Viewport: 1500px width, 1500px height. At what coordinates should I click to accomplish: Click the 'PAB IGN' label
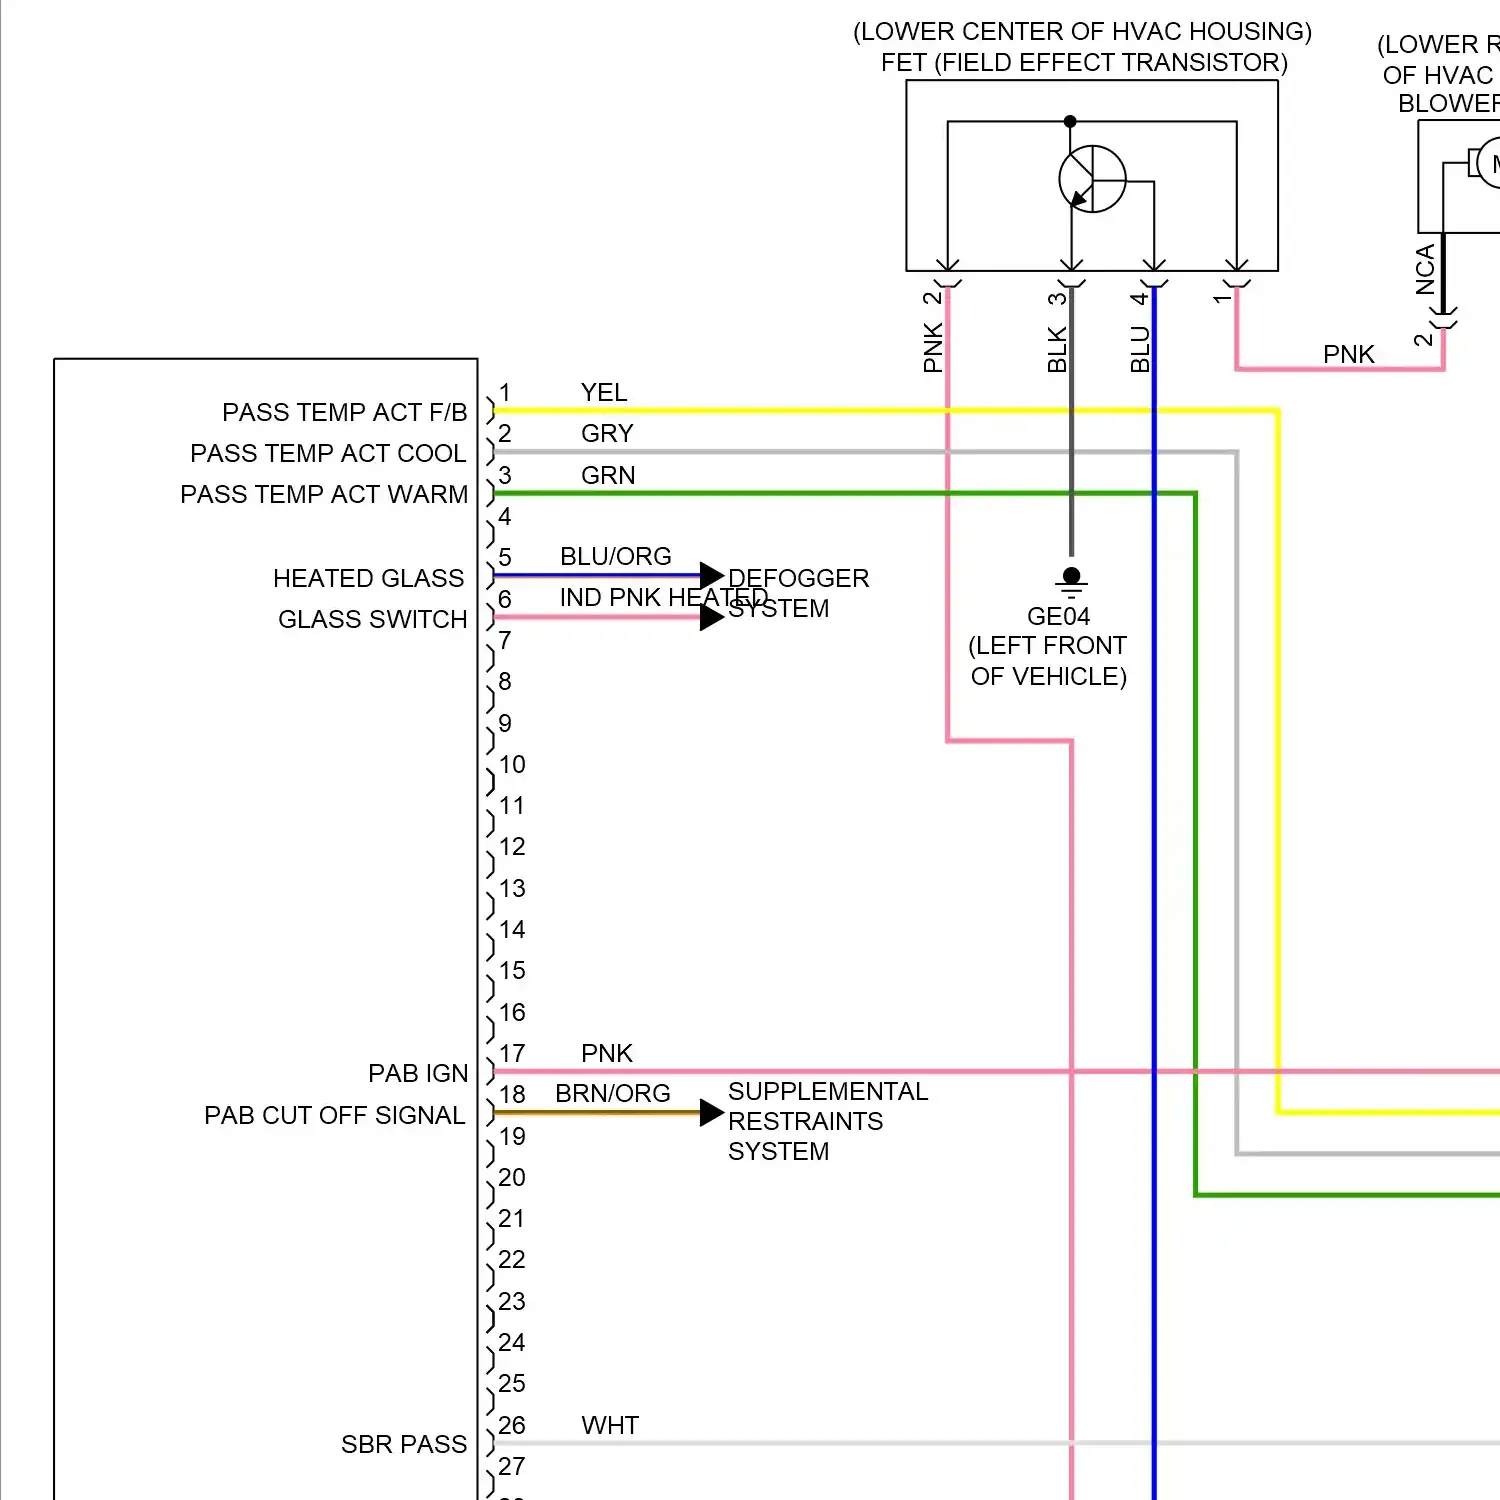[x=418, y=1073]
